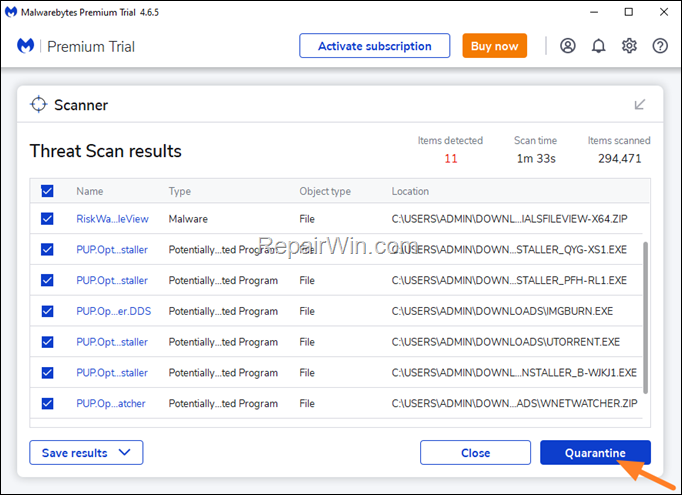Close the Malwarebytes window
682x495 pixels.
tap(664, 12)
